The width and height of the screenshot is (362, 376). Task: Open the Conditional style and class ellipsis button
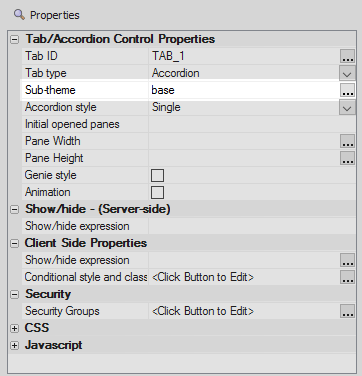click(x=347, y=277)
